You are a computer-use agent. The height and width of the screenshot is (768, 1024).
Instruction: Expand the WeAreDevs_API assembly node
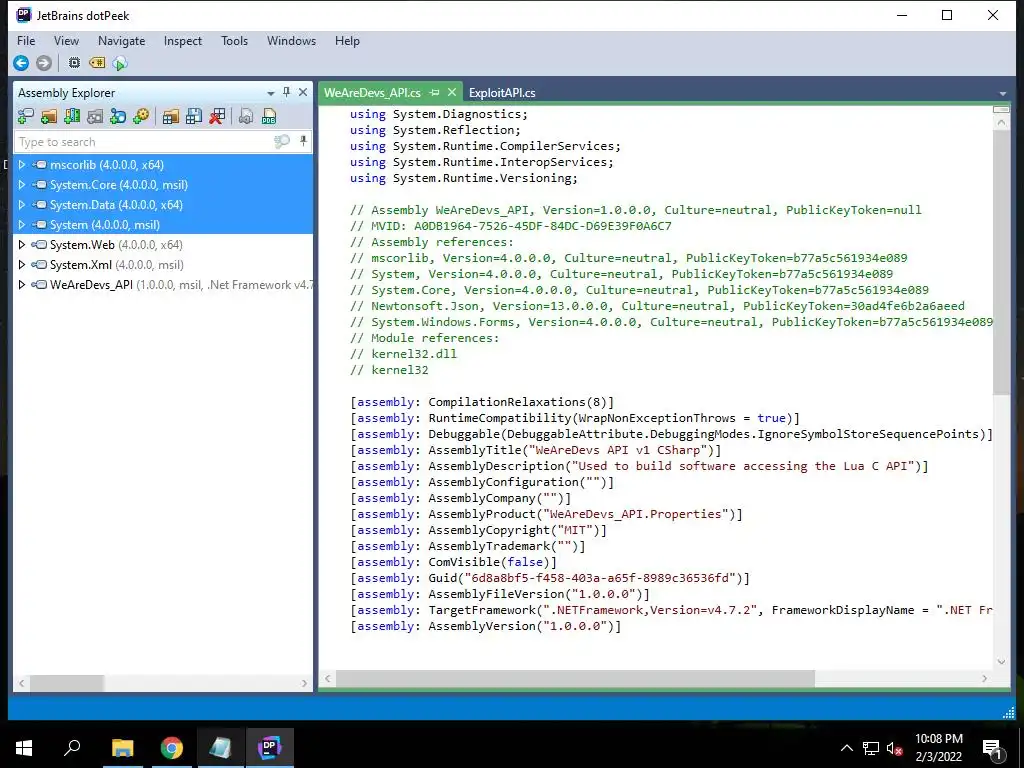22,285
